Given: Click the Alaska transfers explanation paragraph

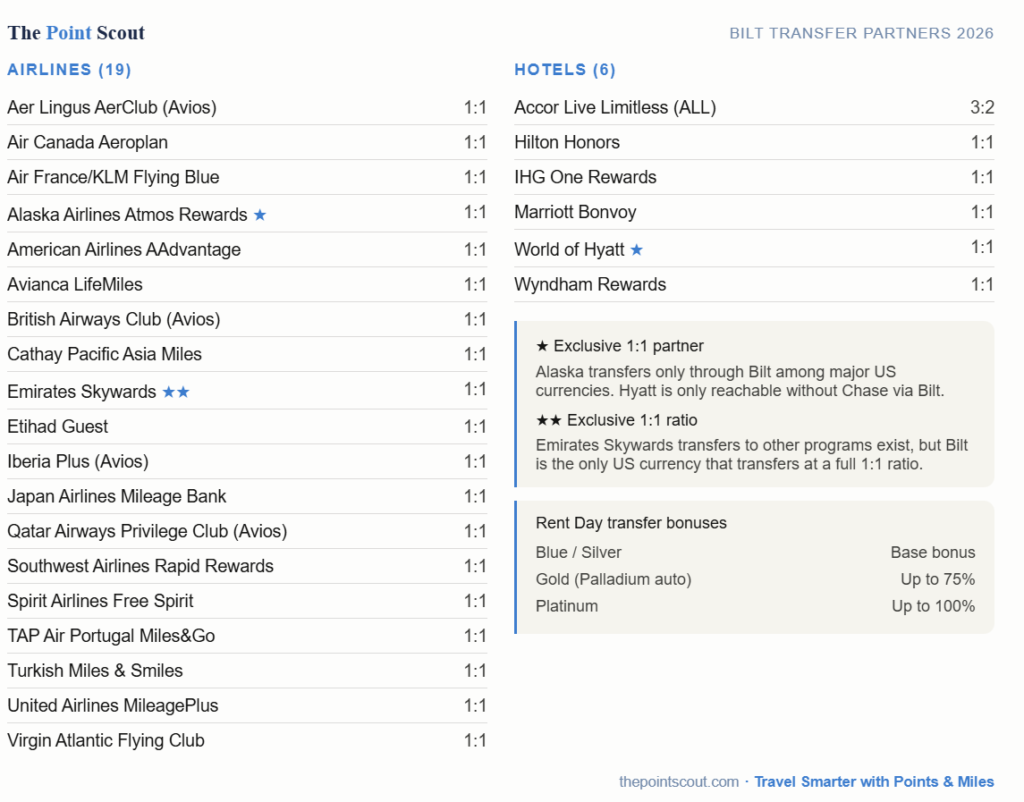Looking at the screenshot, I should pos(740,381).
